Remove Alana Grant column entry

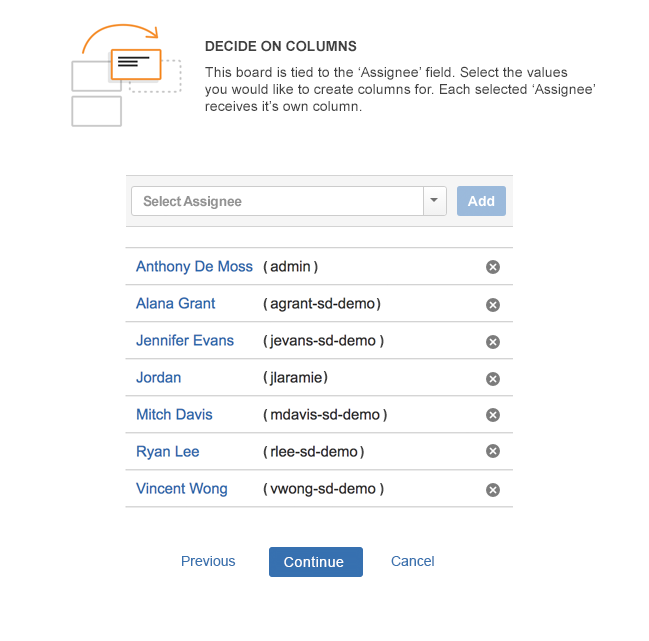(x=493, y=305)
